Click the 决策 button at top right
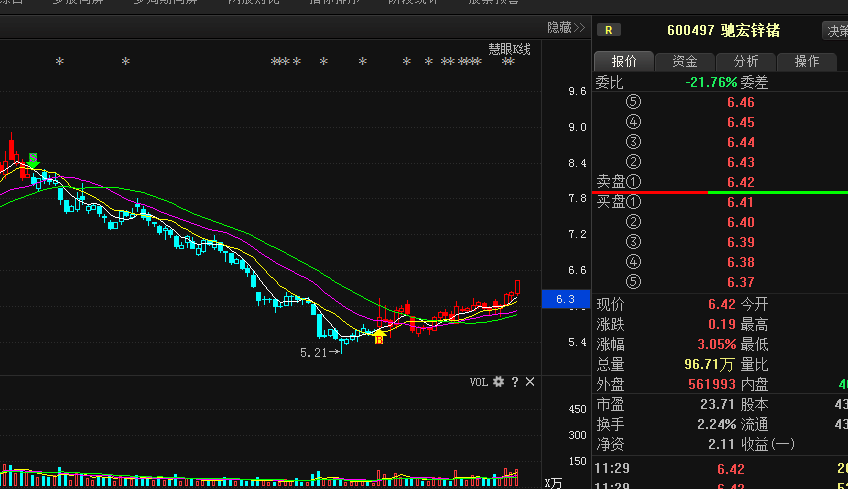Image resolution: width=848 pixels, height=489 pixels. 835,30
